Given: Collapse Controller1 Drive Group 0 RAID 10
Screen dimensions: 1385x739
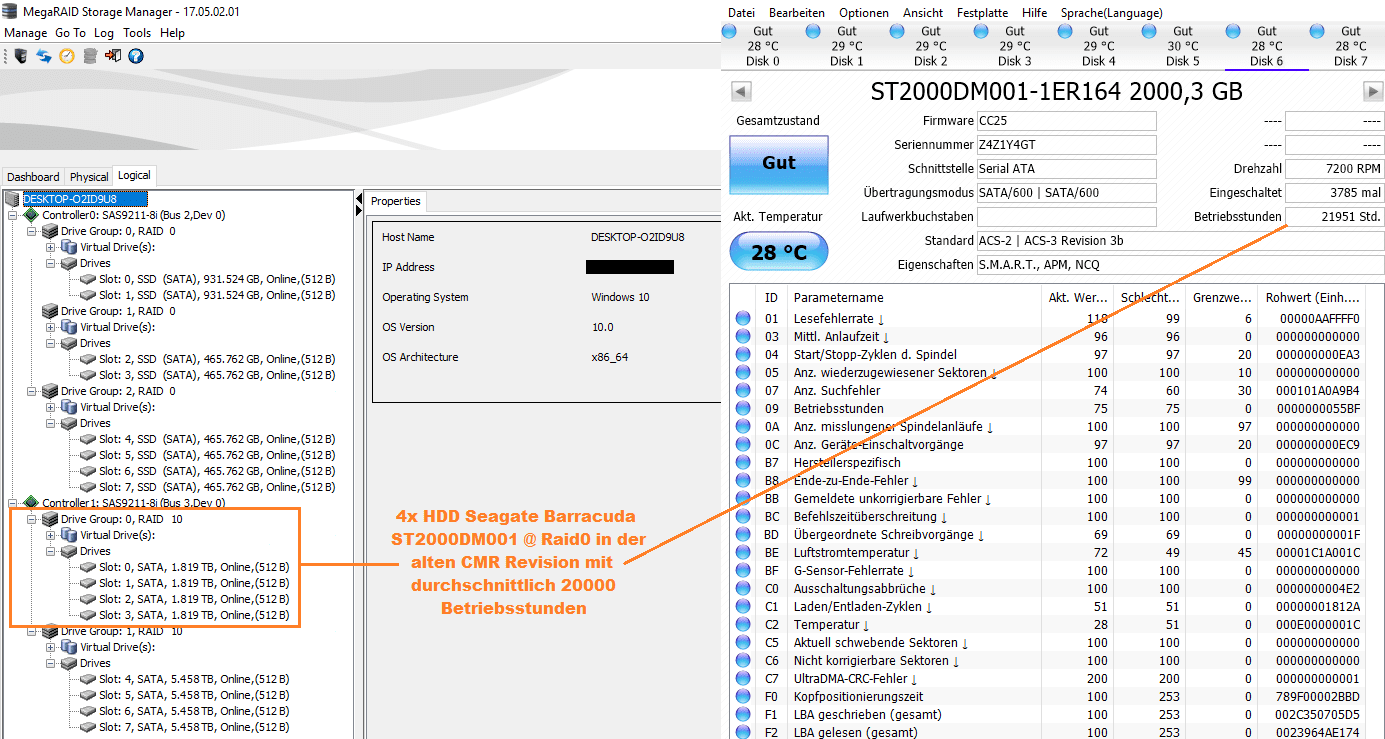Looking at the screenshot, I should point(33,519).
